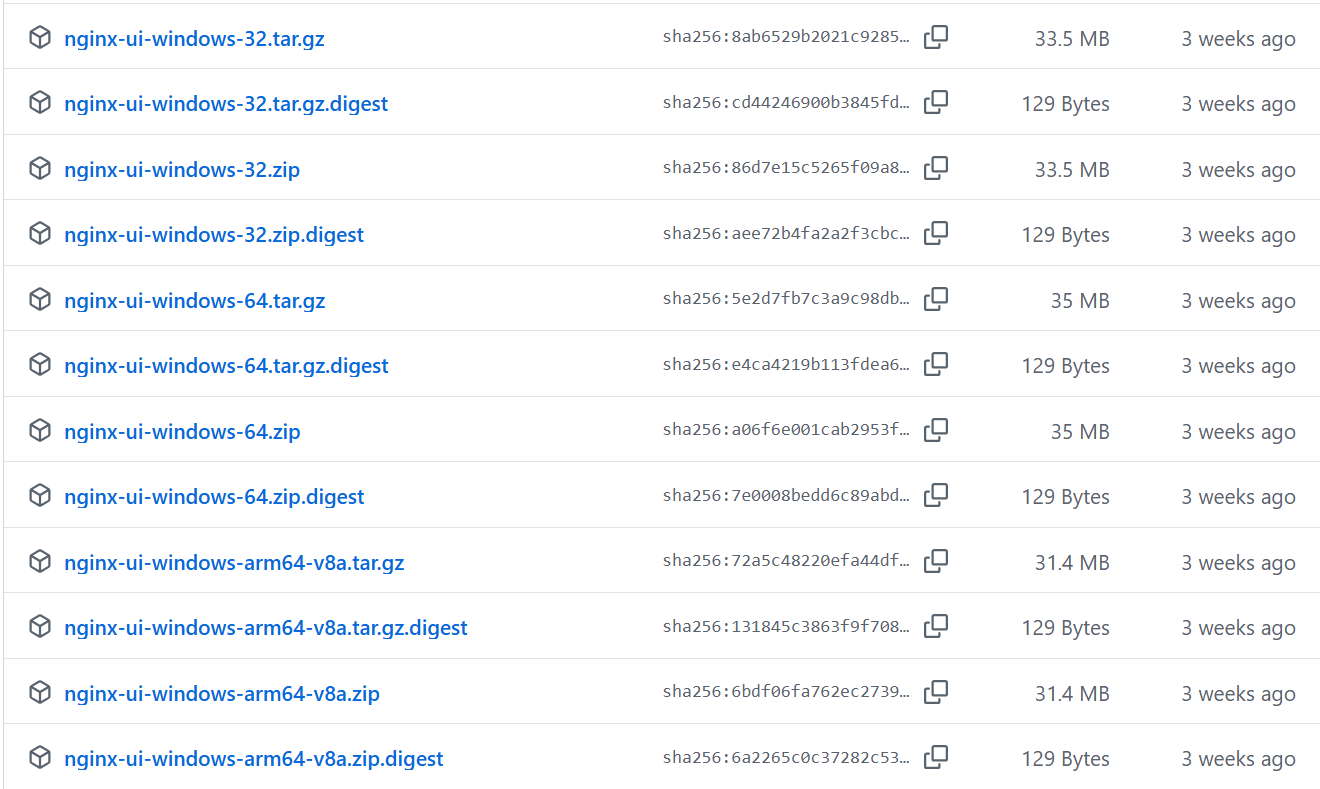This screenshot has height=789, width=1320.
Task: Copy sha256 hash for nginx-ui-windows-32.tar.gz
Action: [x=936, y=38]
